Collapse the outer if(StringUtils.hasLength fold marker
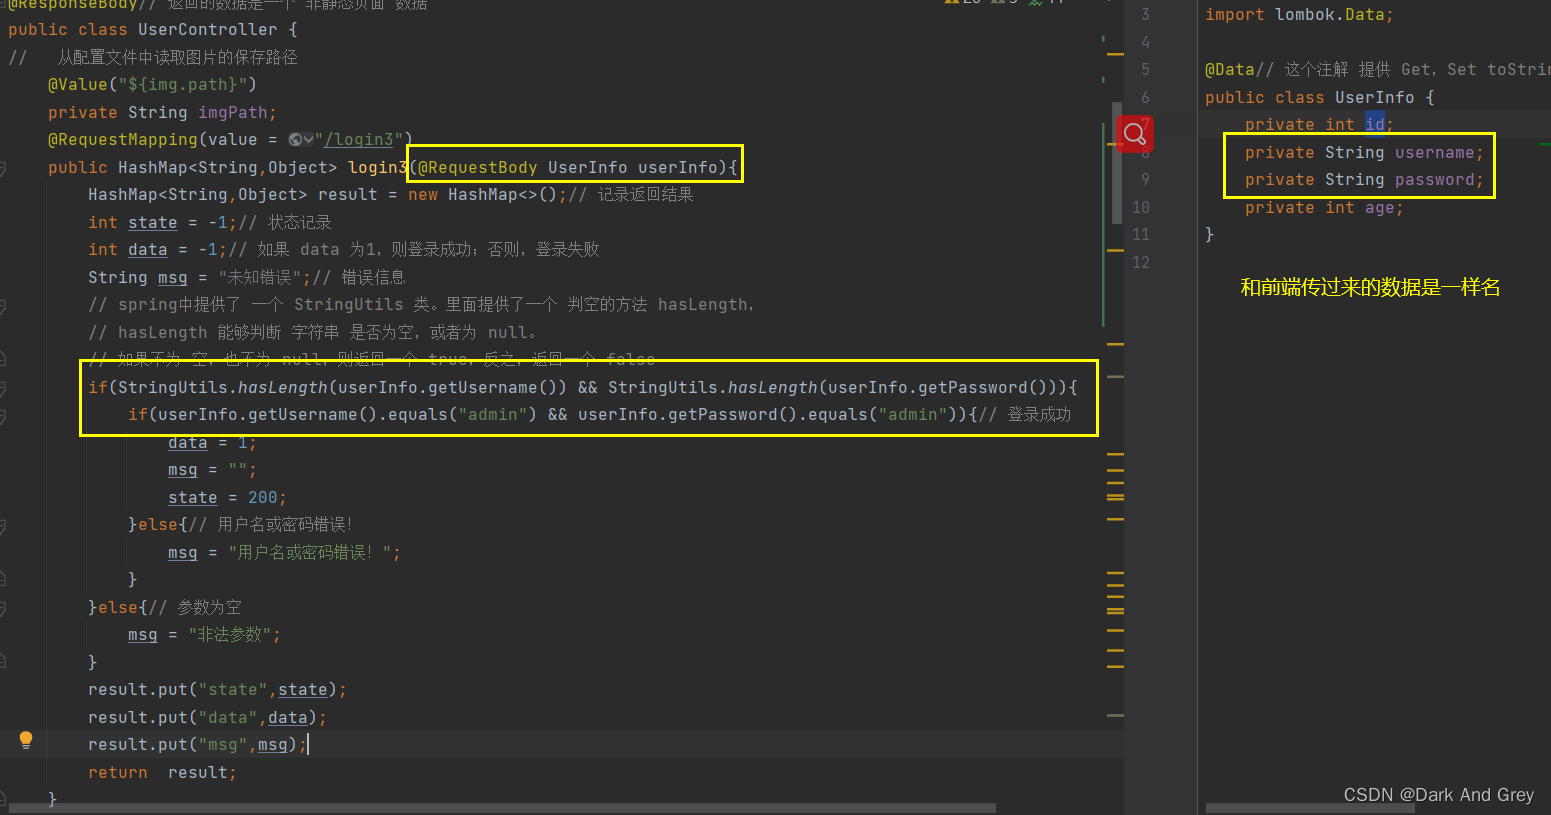 click(x=3, y=388)
